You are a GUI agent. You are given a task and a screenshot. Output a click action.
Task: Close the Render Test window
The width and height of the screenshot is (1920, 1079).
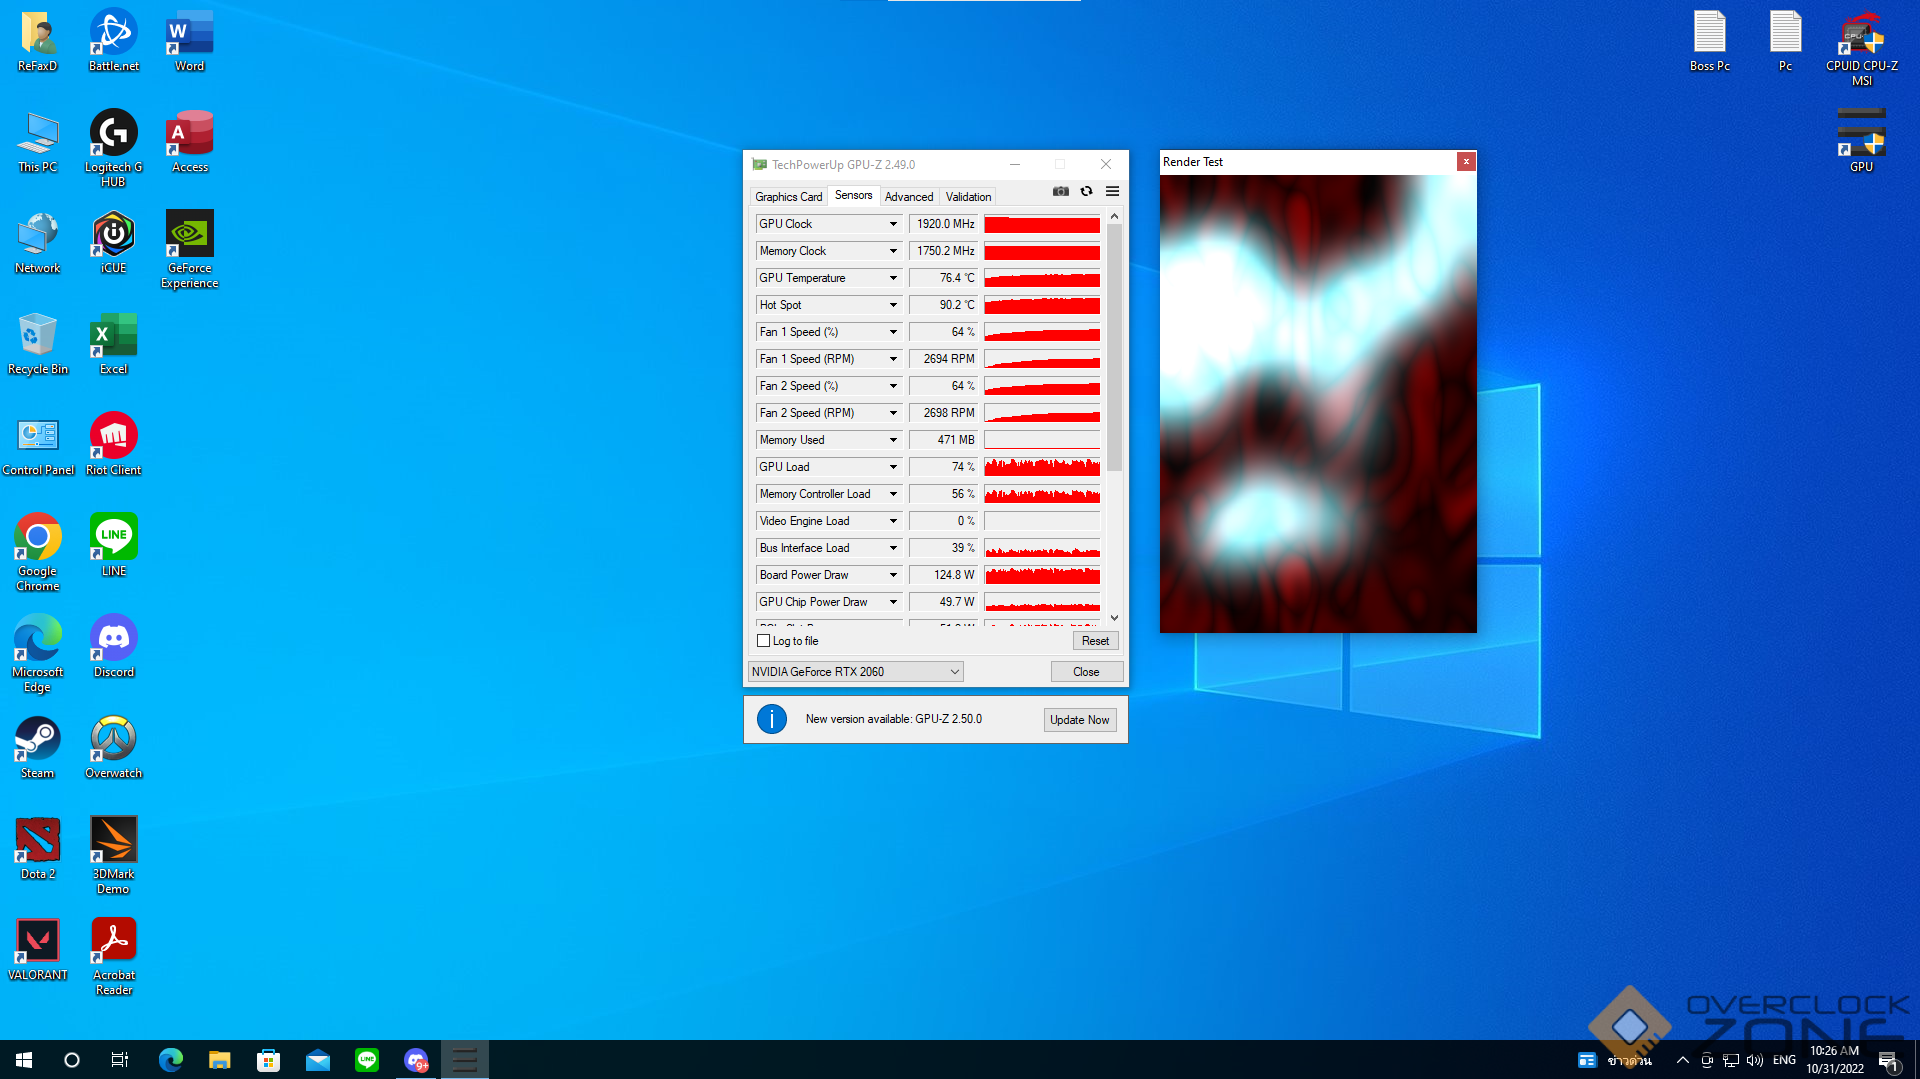1466,162
